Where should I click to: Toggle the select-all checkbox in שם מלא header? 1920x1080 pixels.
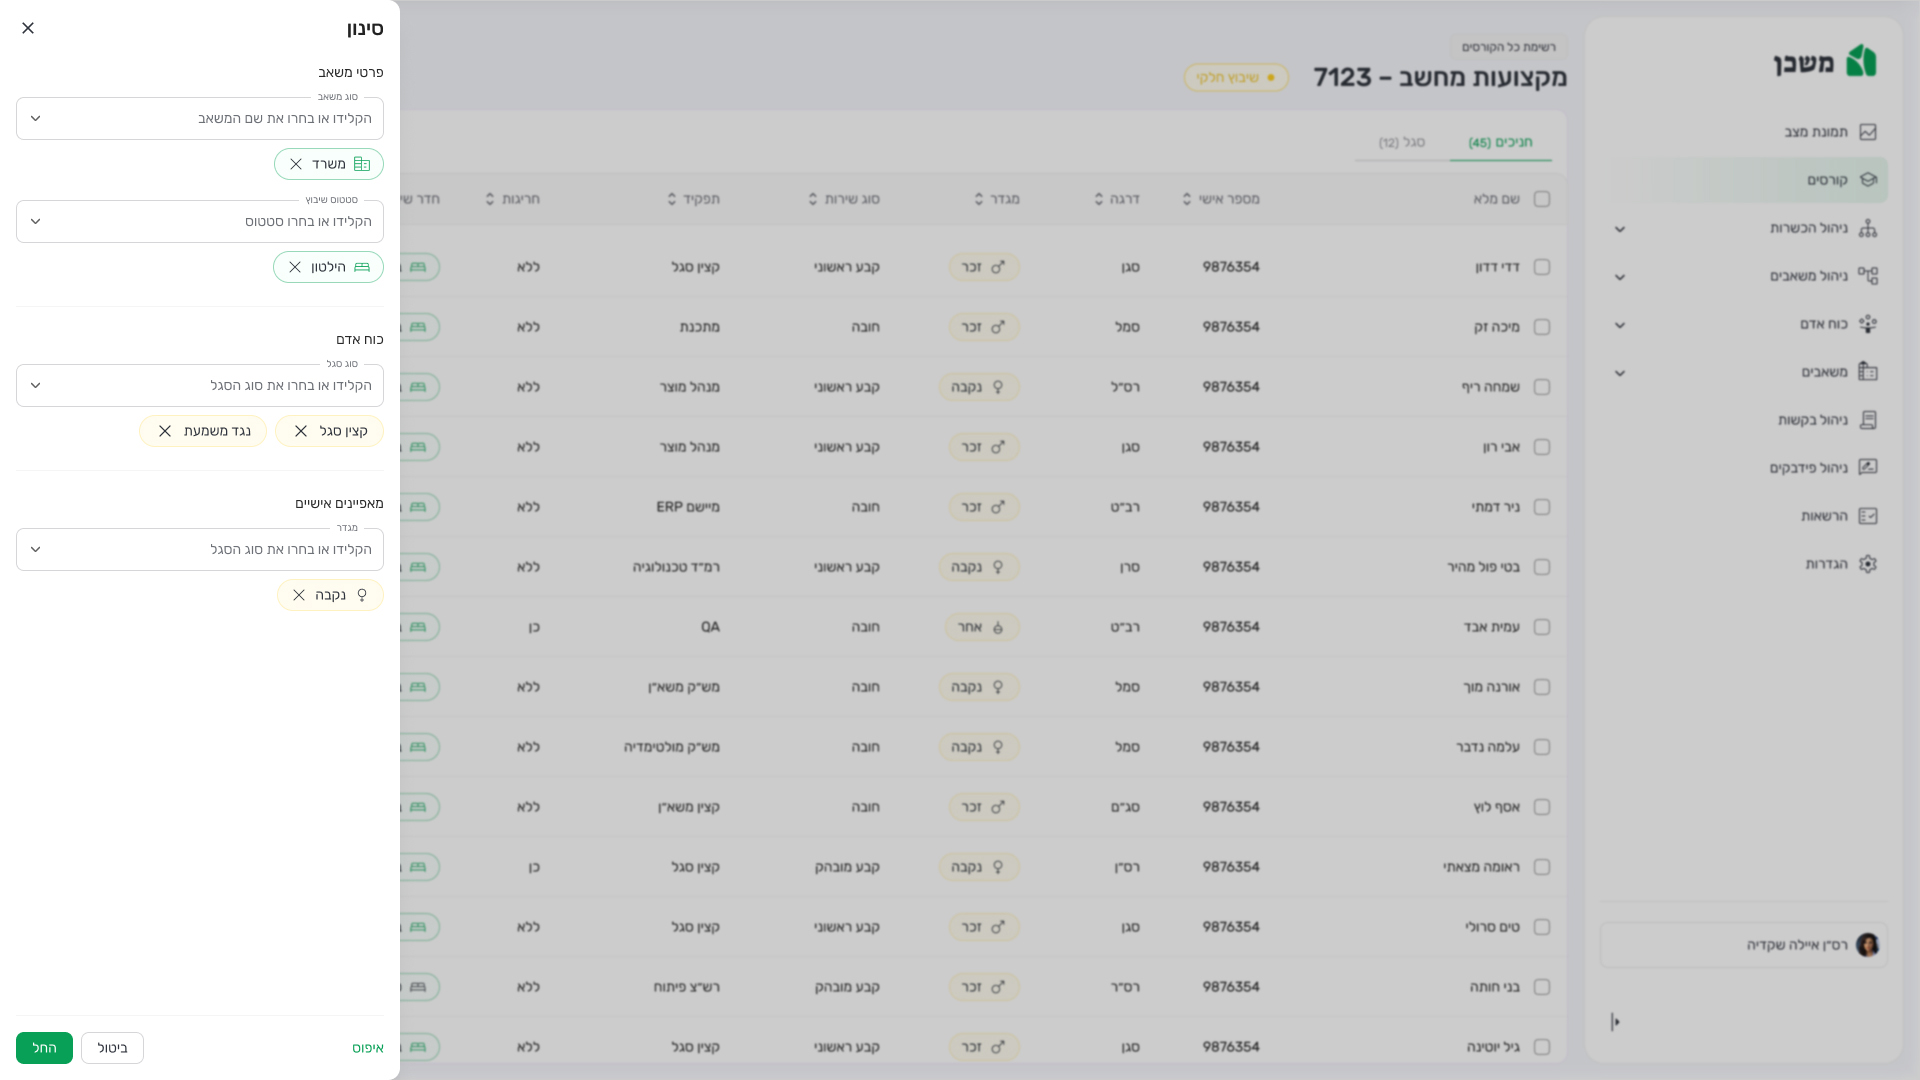(x=1542, y=199)
